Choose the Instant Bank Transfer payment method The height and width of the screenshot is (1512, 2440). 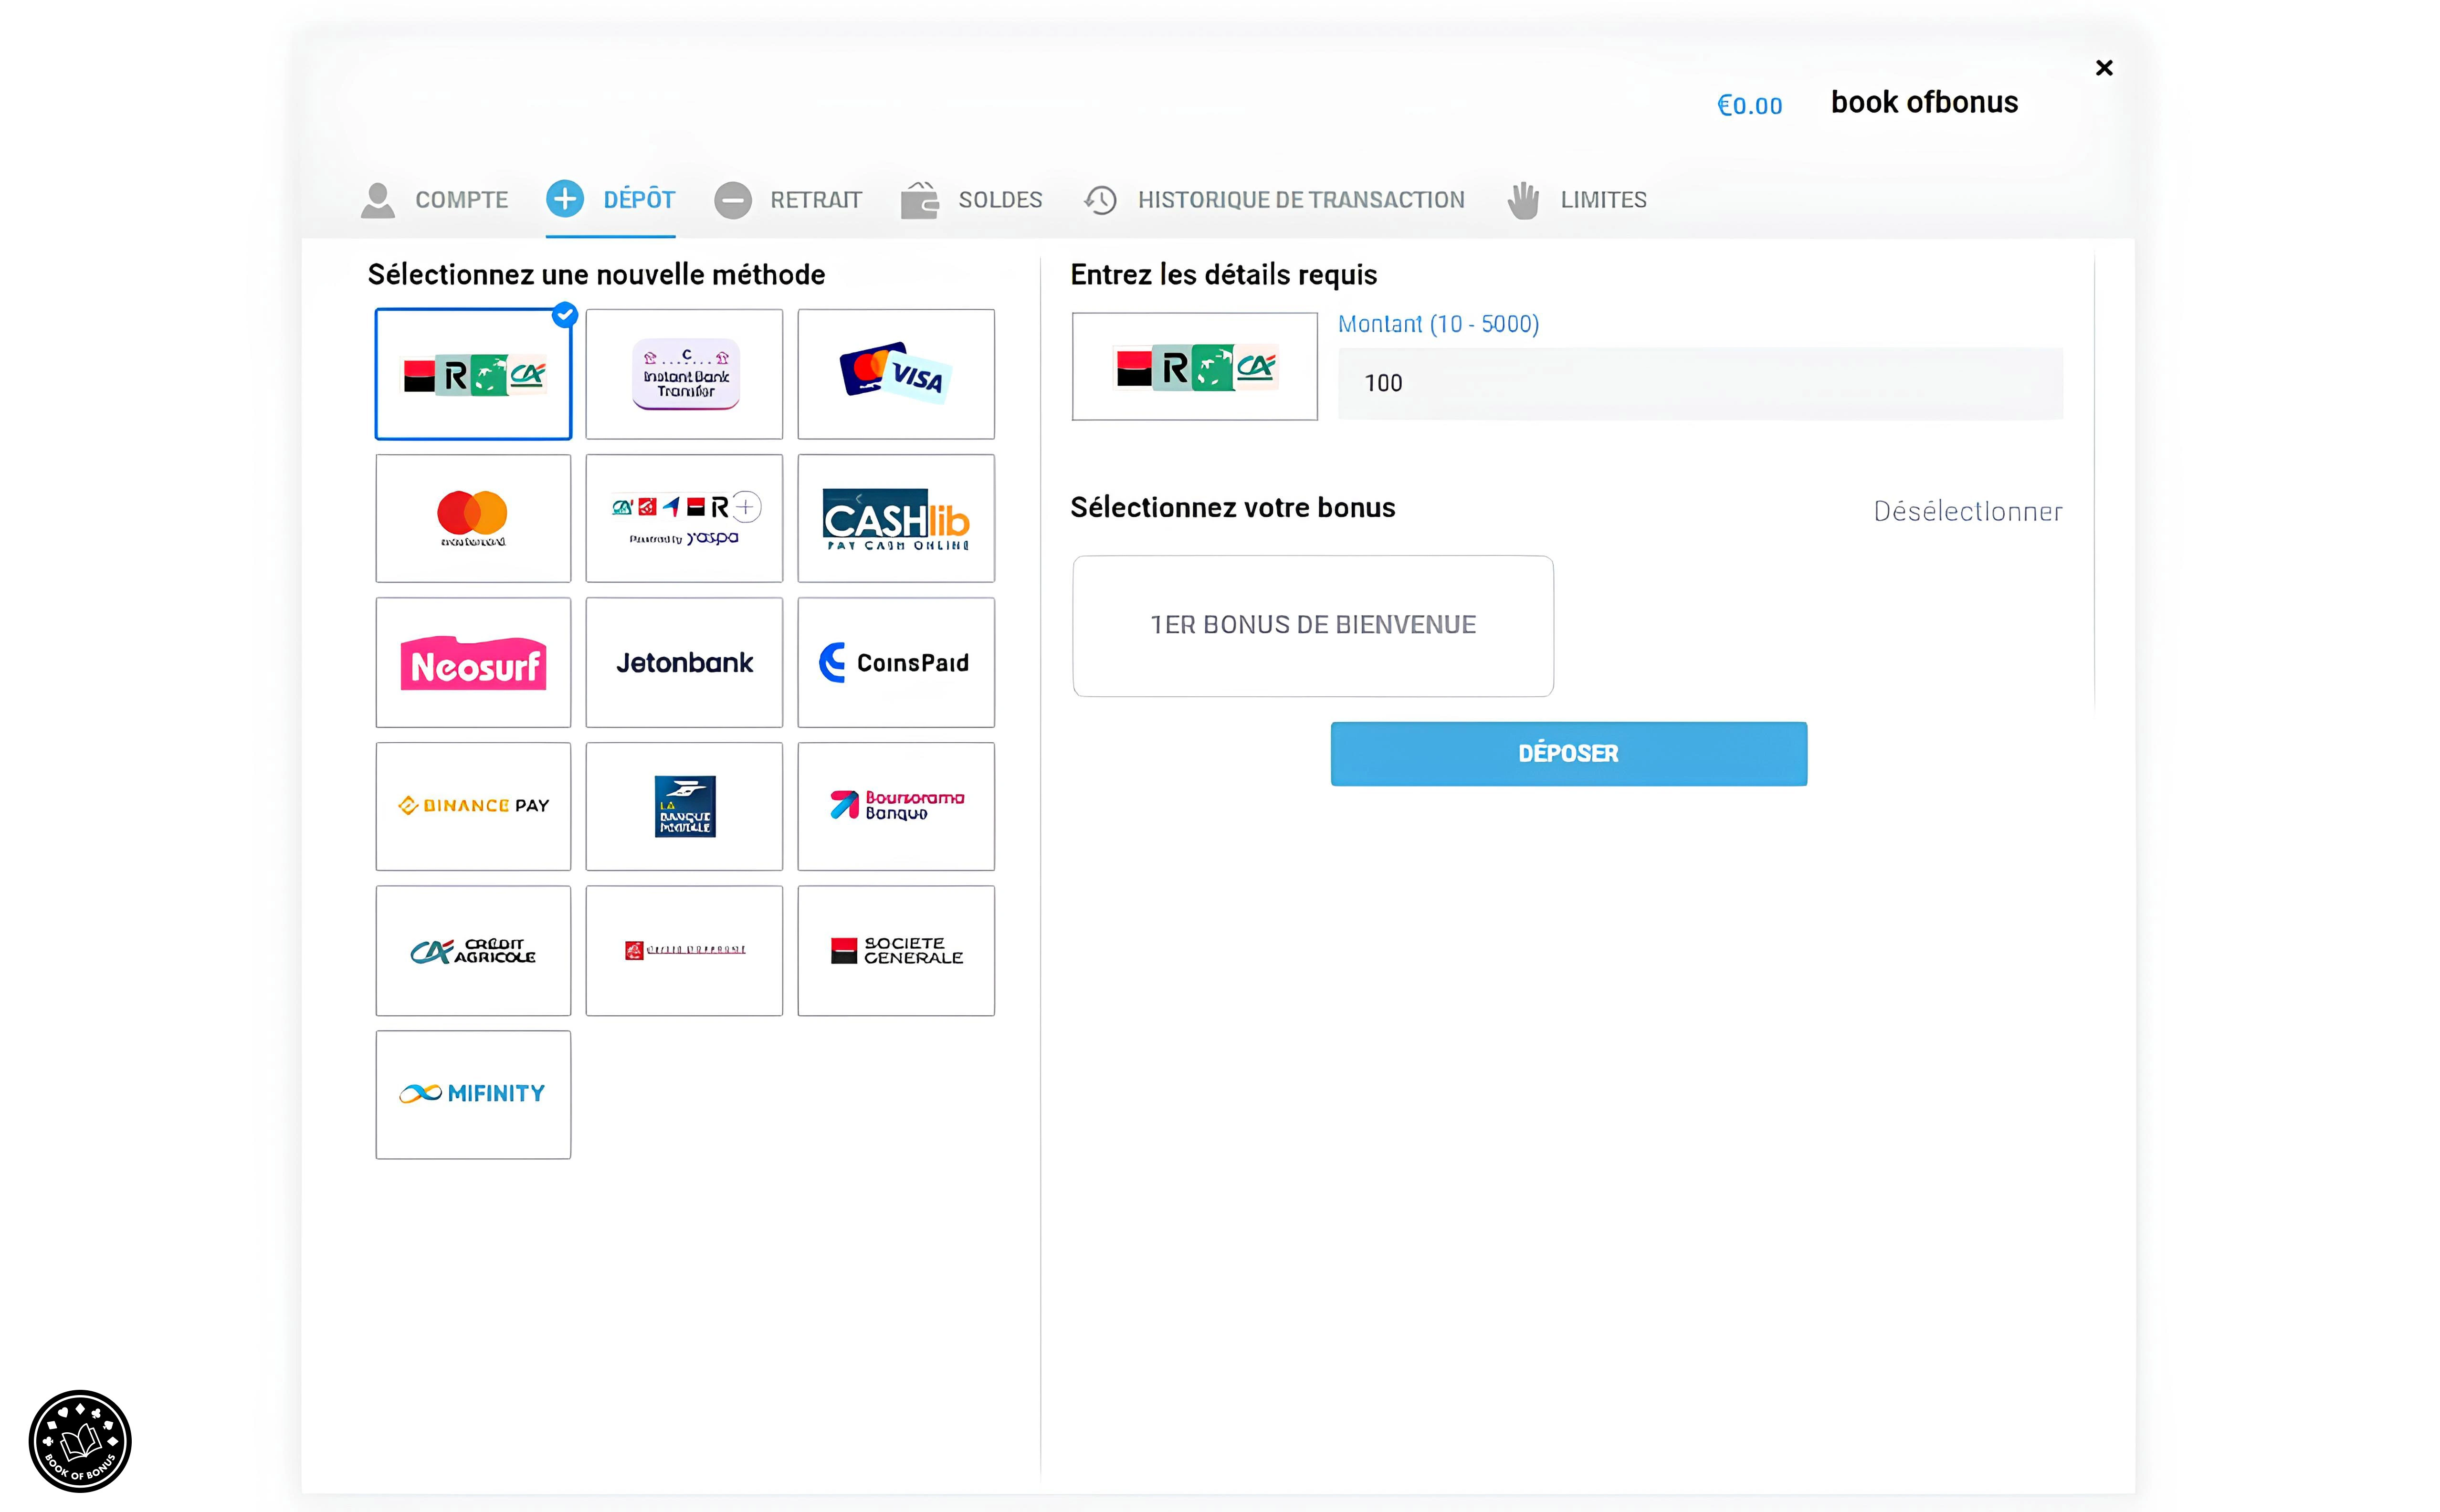[x=684, y=374]
